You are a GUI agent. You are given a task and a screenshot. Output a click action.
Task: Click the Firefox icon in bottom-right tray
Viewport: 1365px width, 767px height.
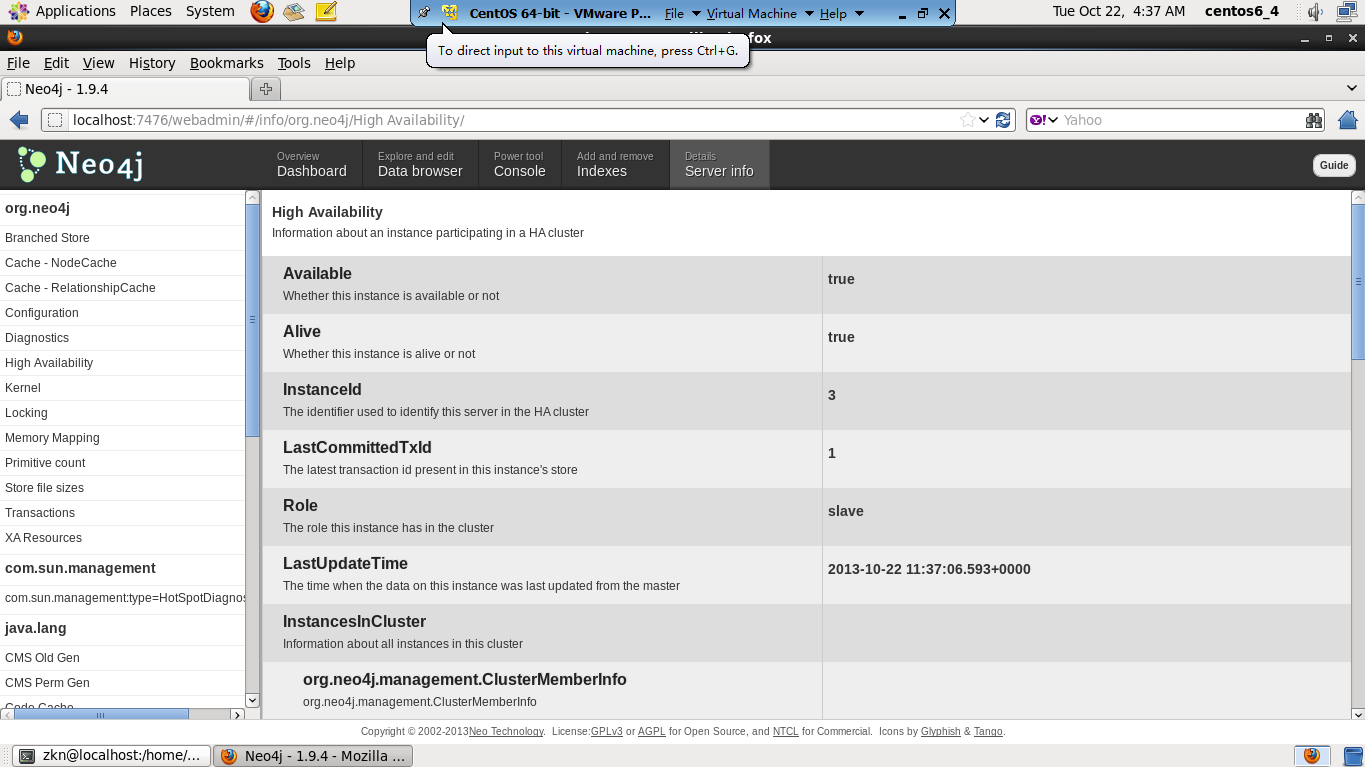click(x=1312, y=756)
